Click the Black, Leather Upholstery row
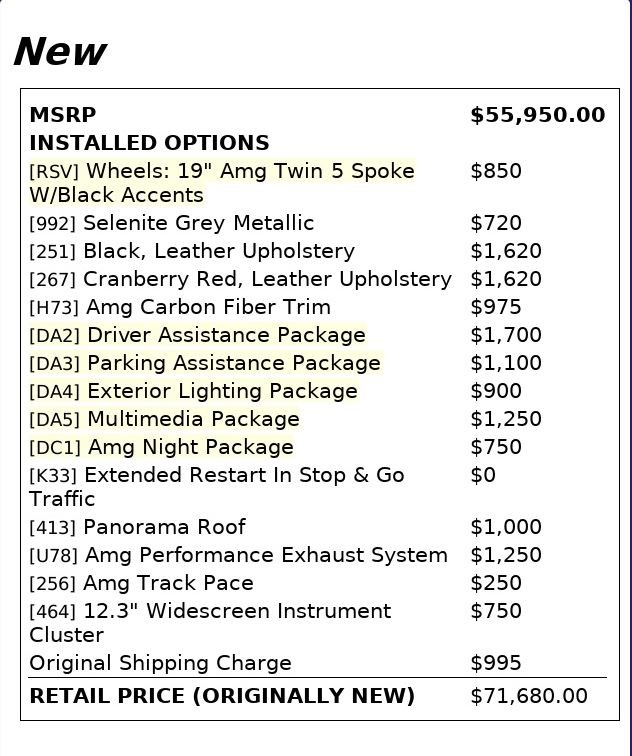 click(318, 251)
